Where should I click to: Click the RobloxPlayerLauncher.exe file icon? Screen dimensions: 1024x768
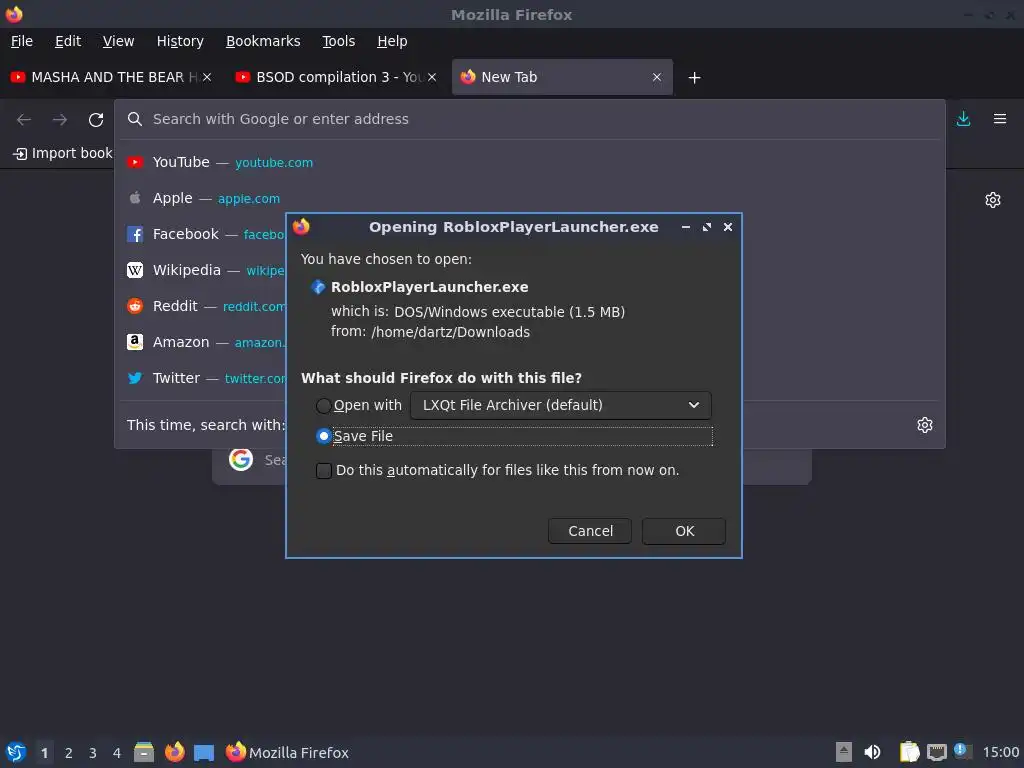point(318,287)
